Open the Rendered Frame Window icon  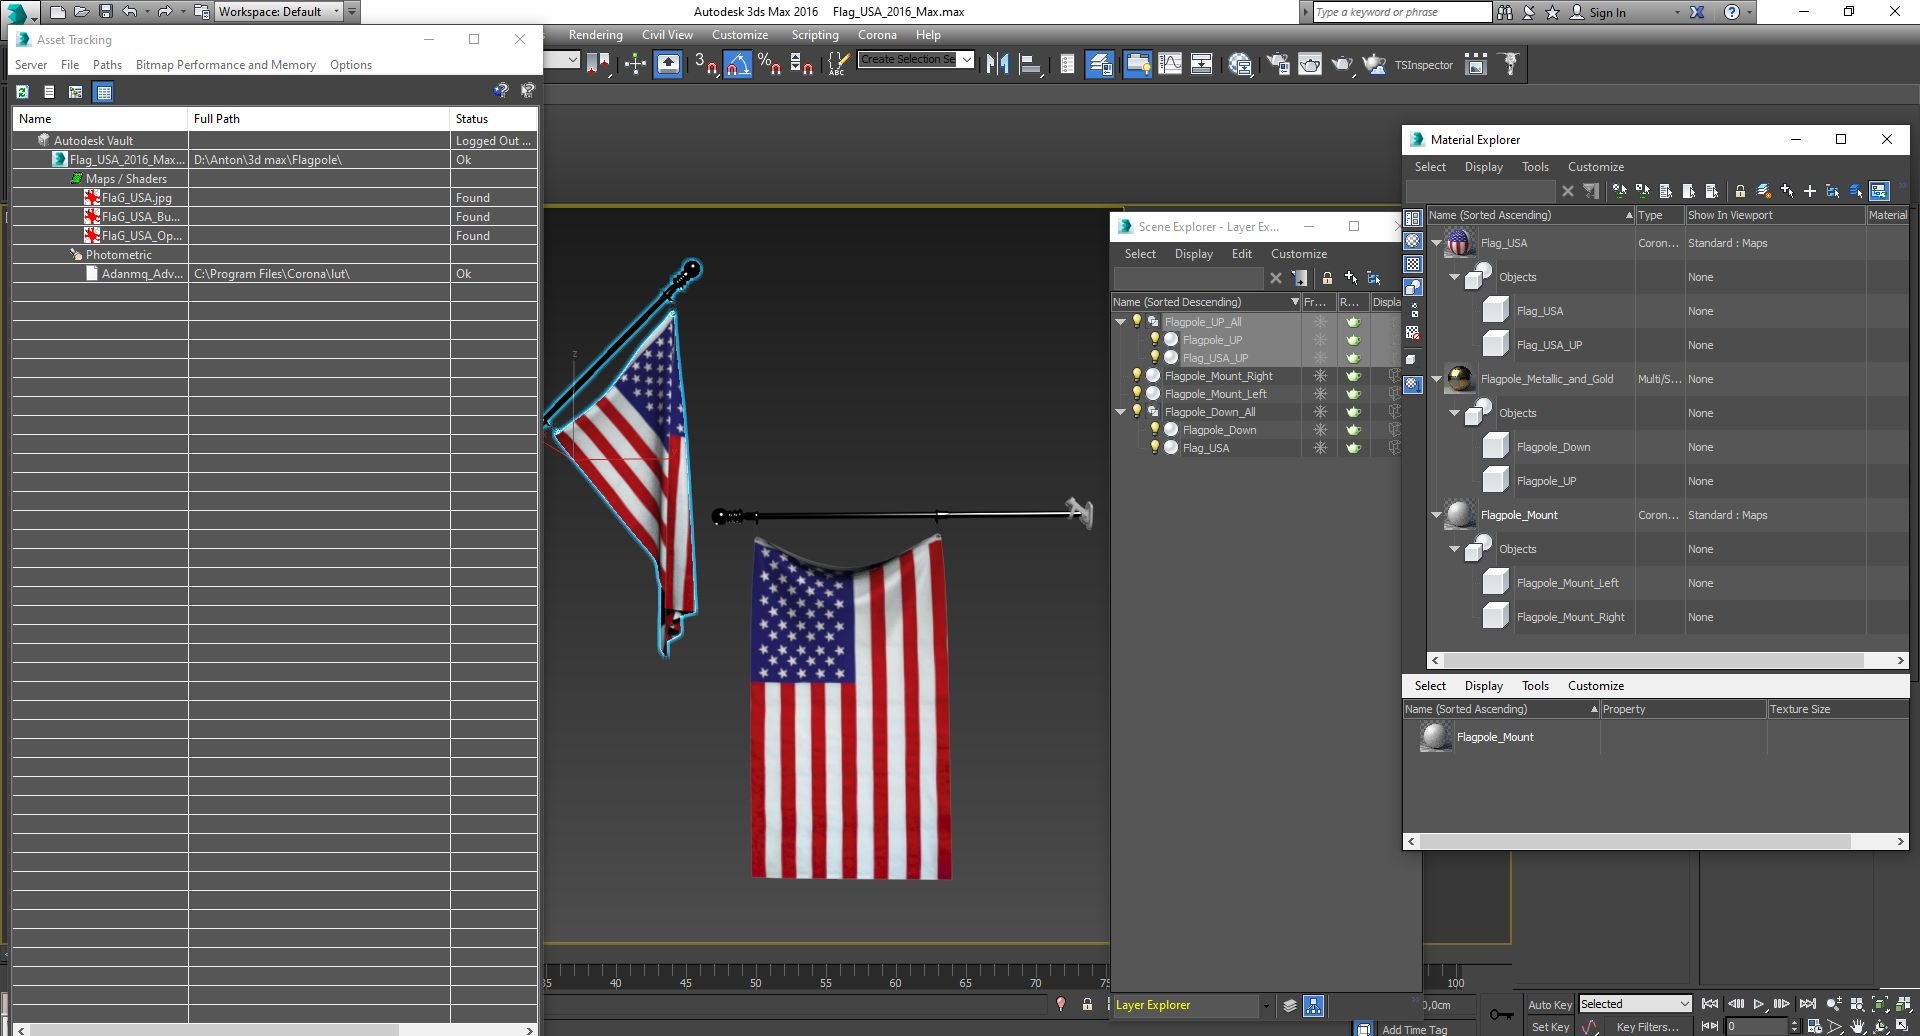1310,65
